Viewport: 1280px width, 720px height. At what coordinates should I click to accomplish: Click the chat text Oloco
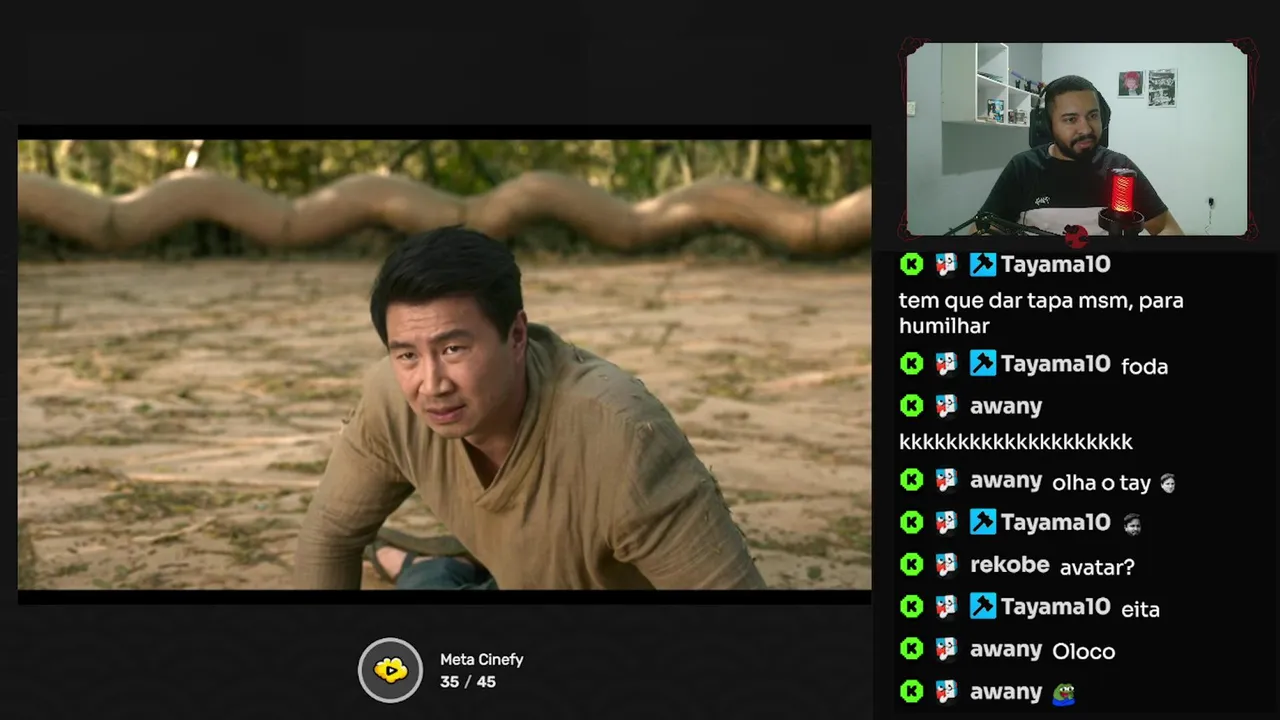pos(1084,652)
